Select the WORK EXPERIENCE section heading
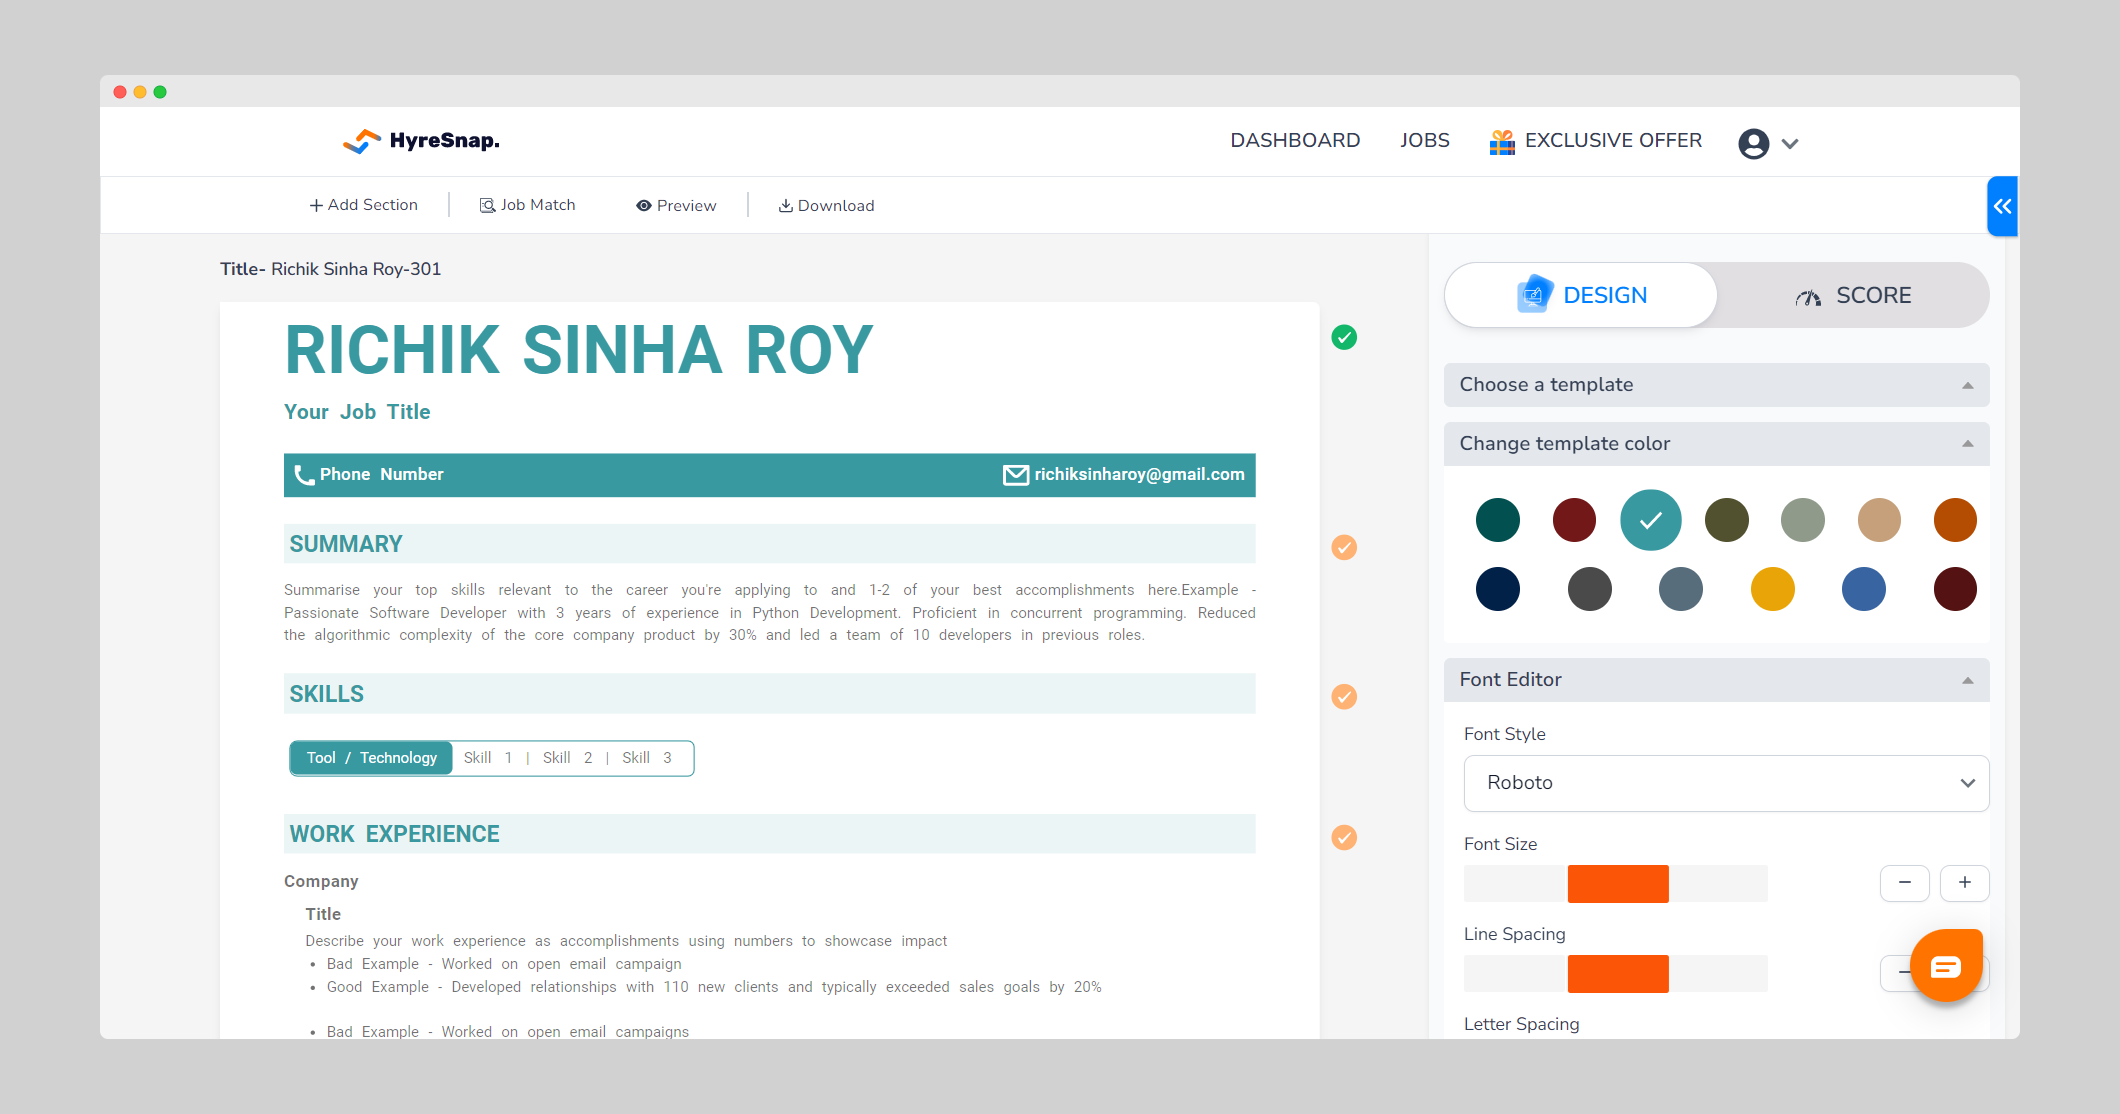 [x=395, y=835]
